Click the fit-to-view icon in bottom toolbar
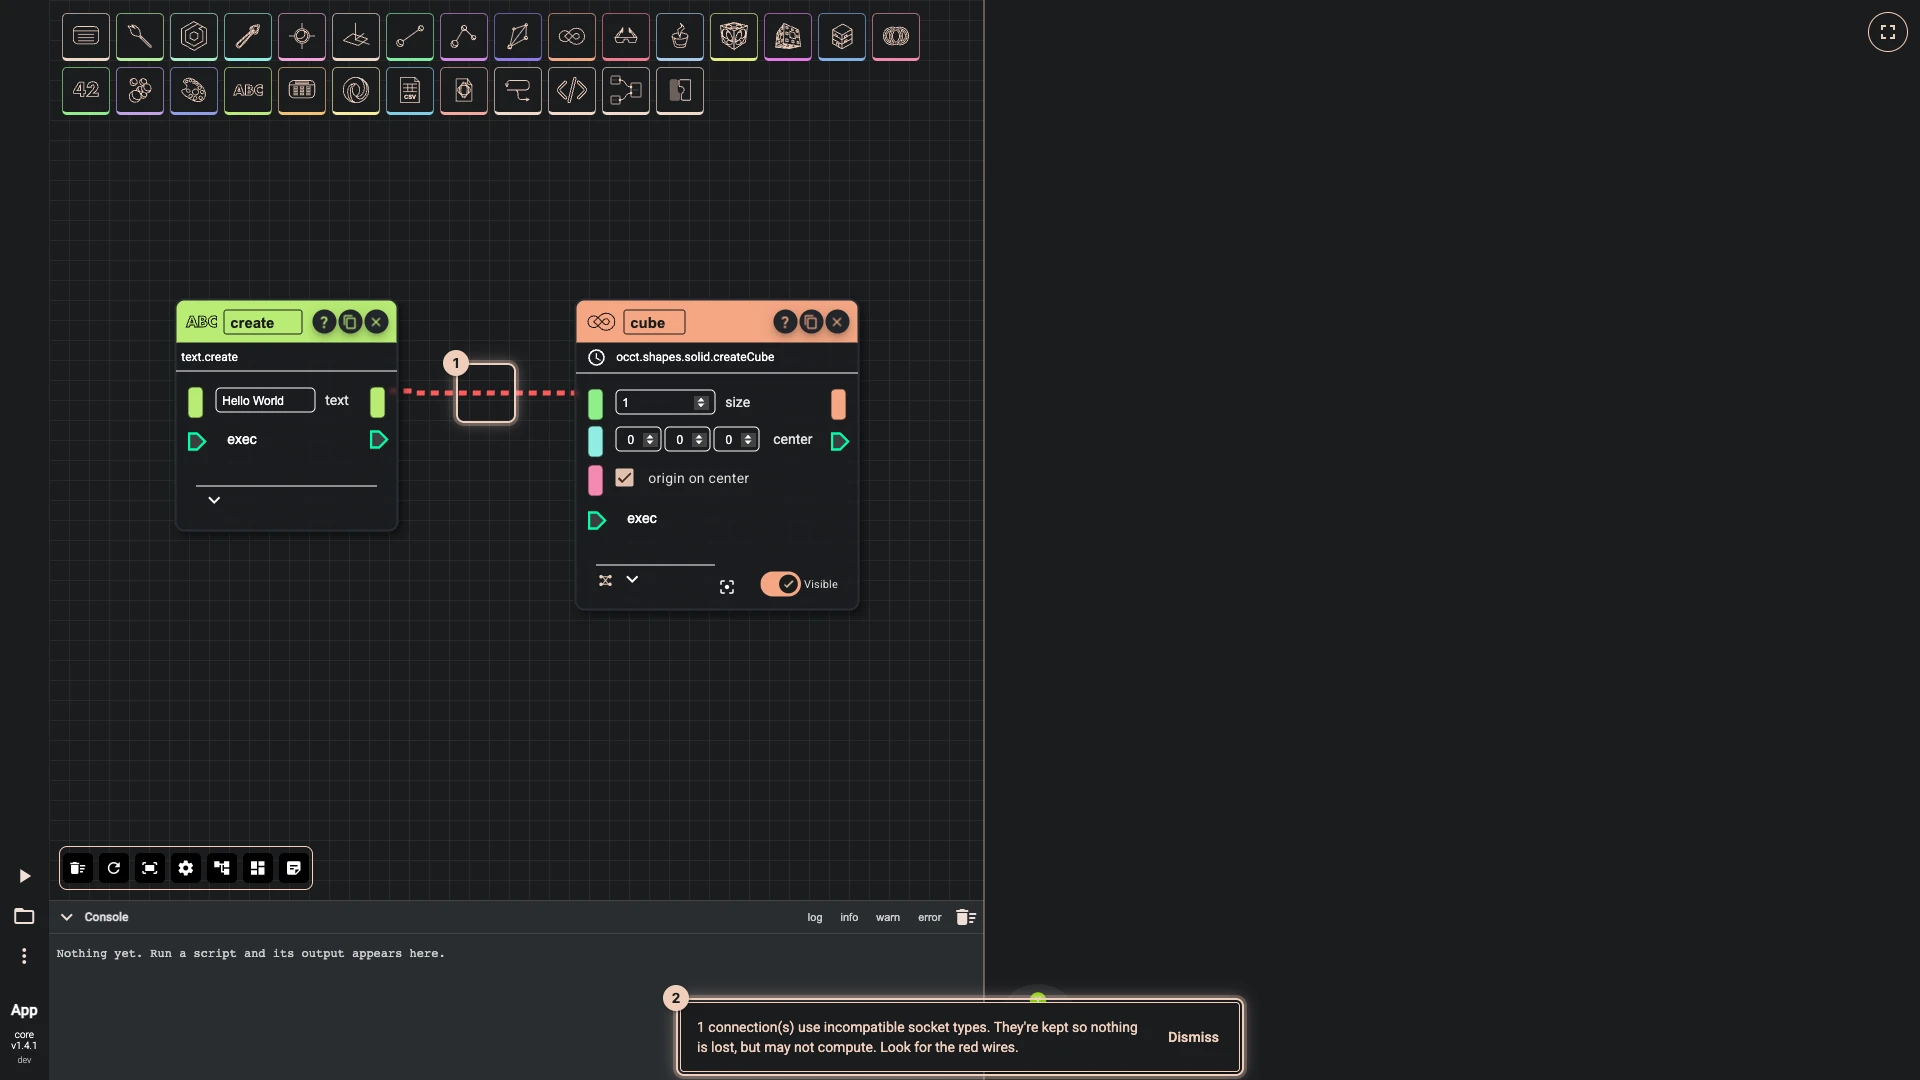Screen dimensions: 1920x1080 coord(150,868)
